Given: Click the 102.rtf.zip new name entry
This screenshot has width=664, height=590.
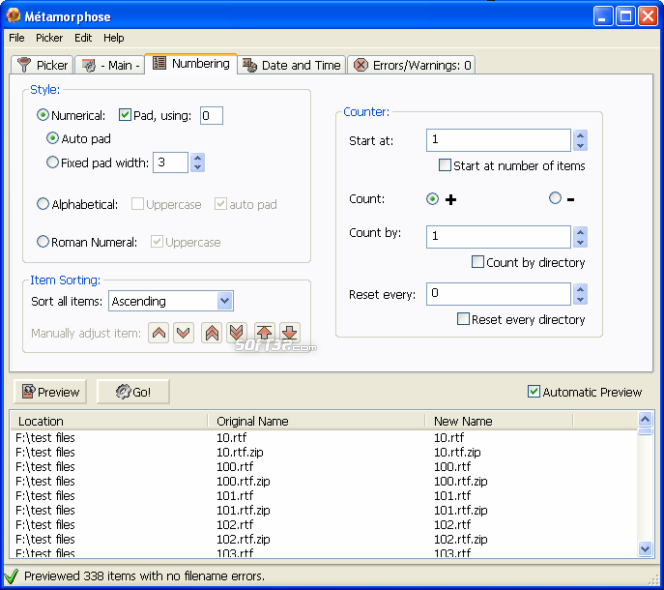Looking at the screenshot, I should (460, 539).
